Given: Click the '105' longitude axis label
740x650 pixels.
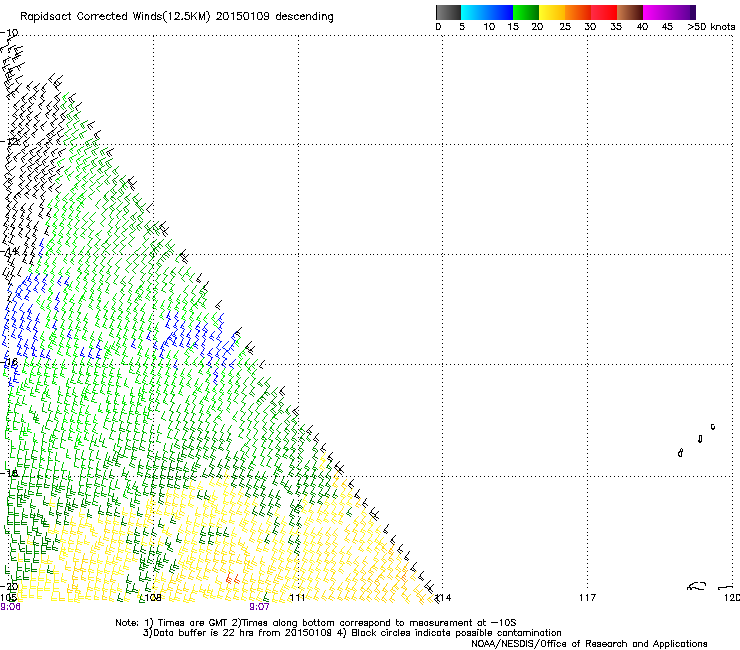Looking at the screenshot, I should (8, 598).
